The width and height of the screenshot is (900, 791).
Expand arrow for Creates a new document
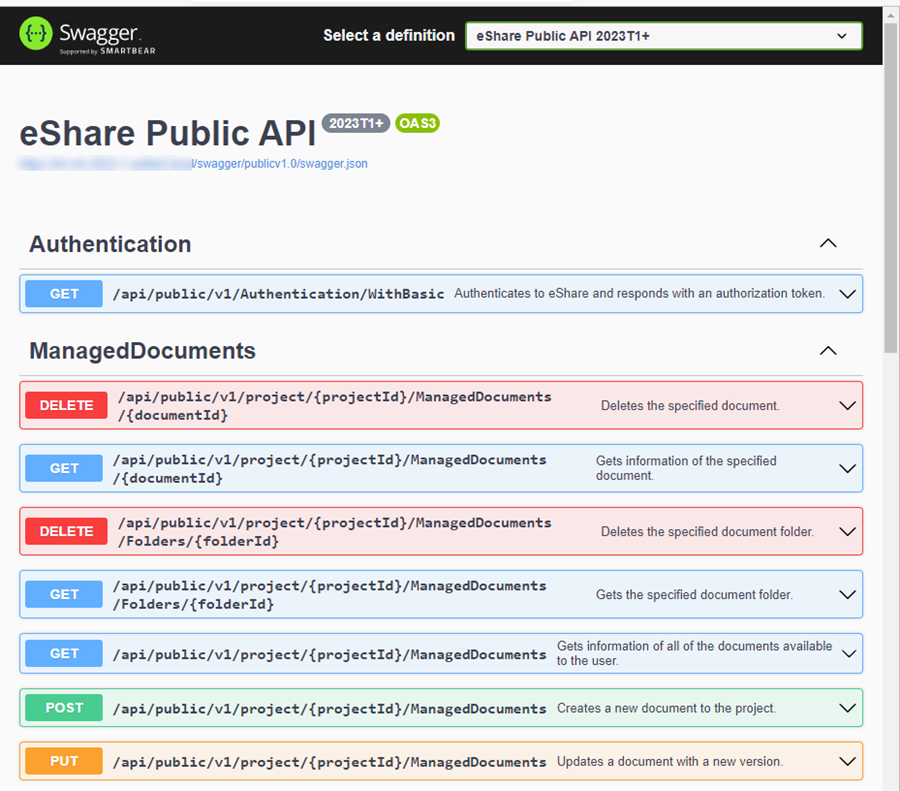(847, 708)
